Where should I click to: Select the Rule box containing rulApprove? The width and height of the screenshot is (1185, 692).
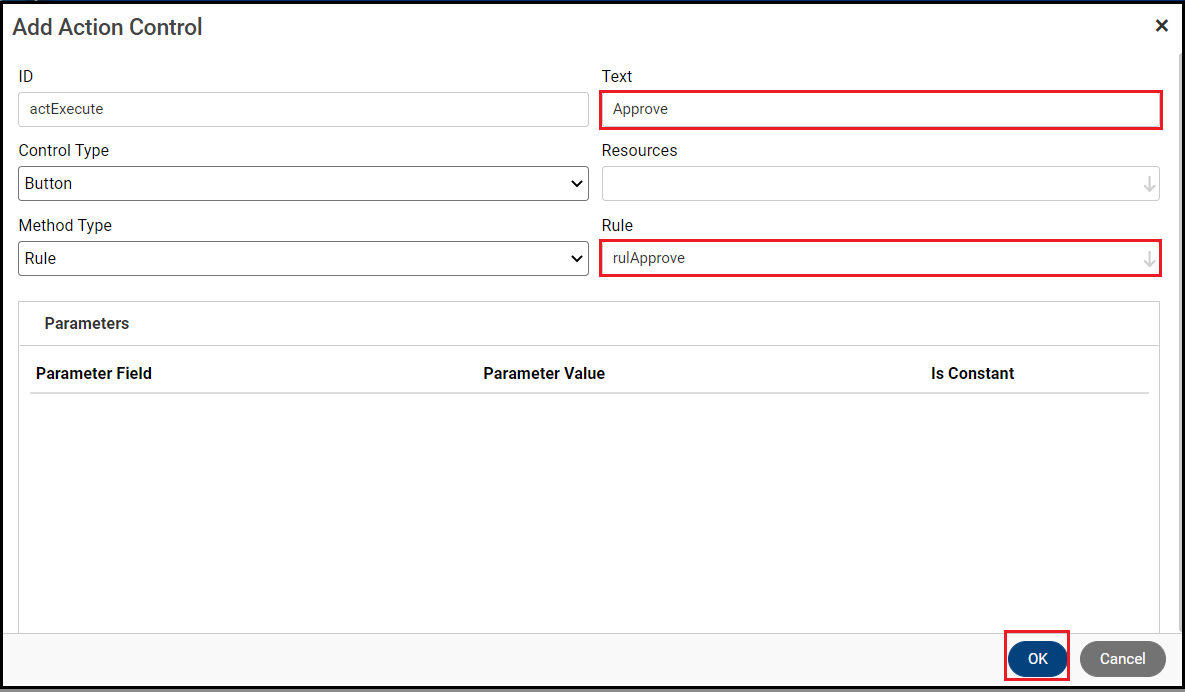[x=870, y=259]
